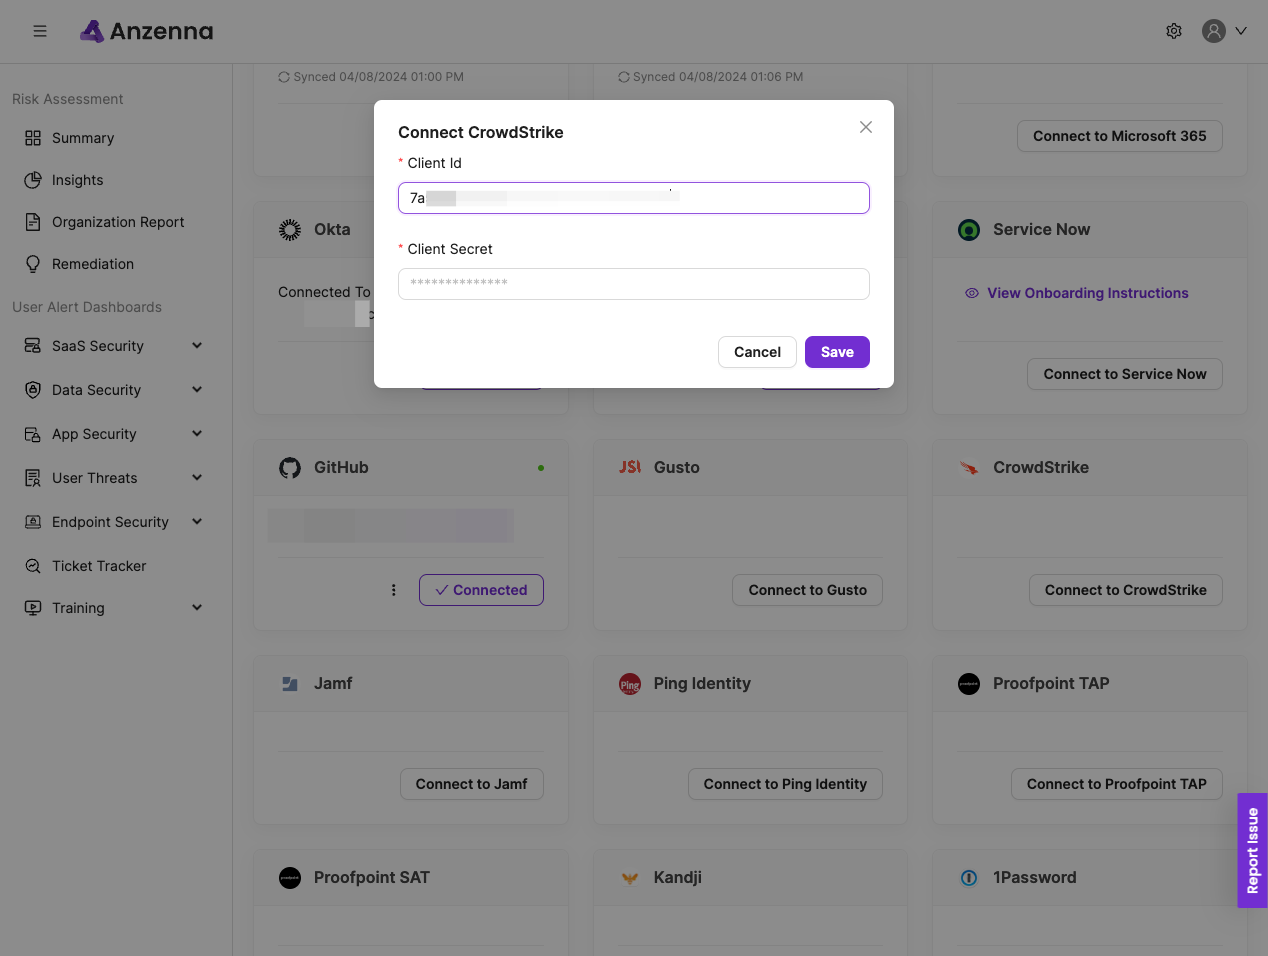
Task: Click the Ticket Tracker sidebar icon
Action: (x=33, y=566)
